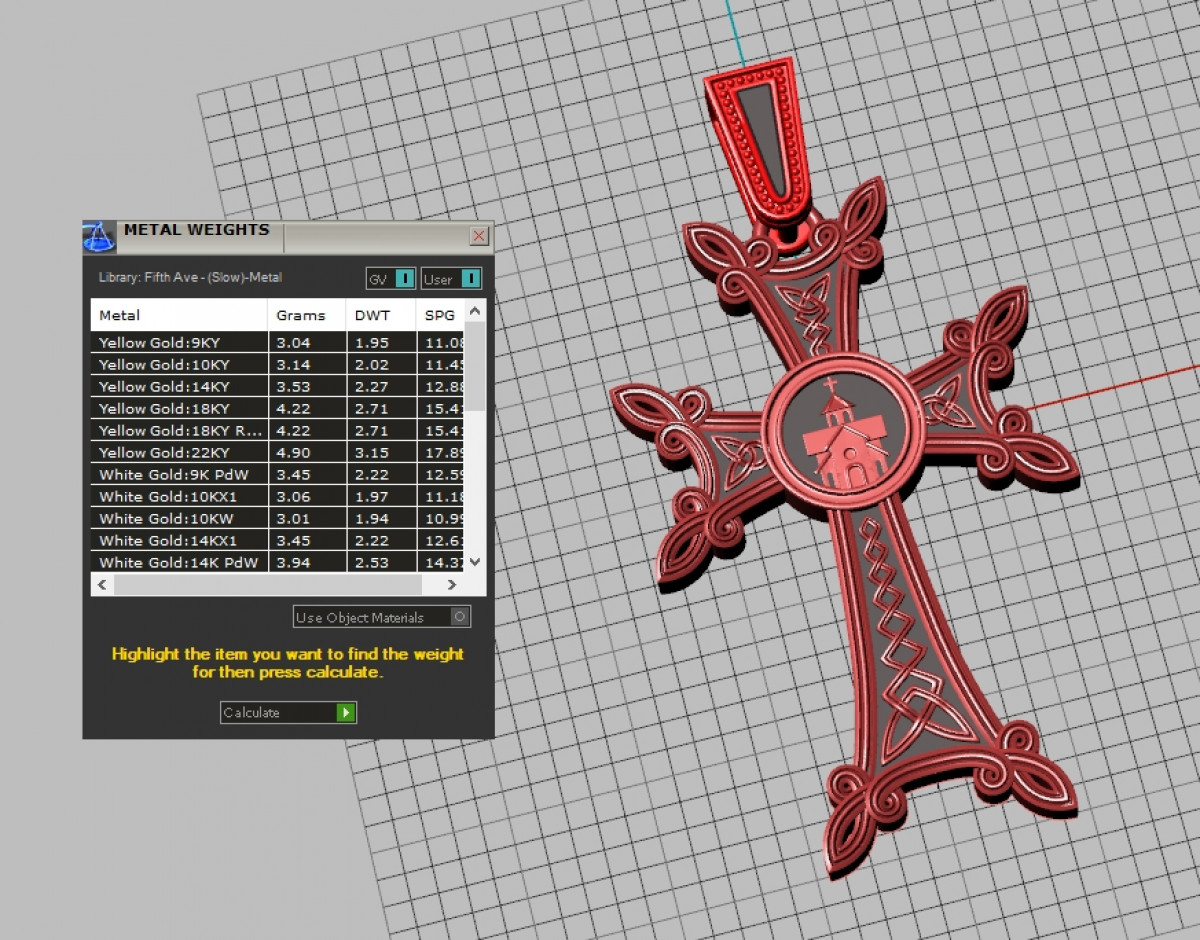1200x940 pixels.
Task: Toggle the GV library switch
Action: [x=405, y=279]
